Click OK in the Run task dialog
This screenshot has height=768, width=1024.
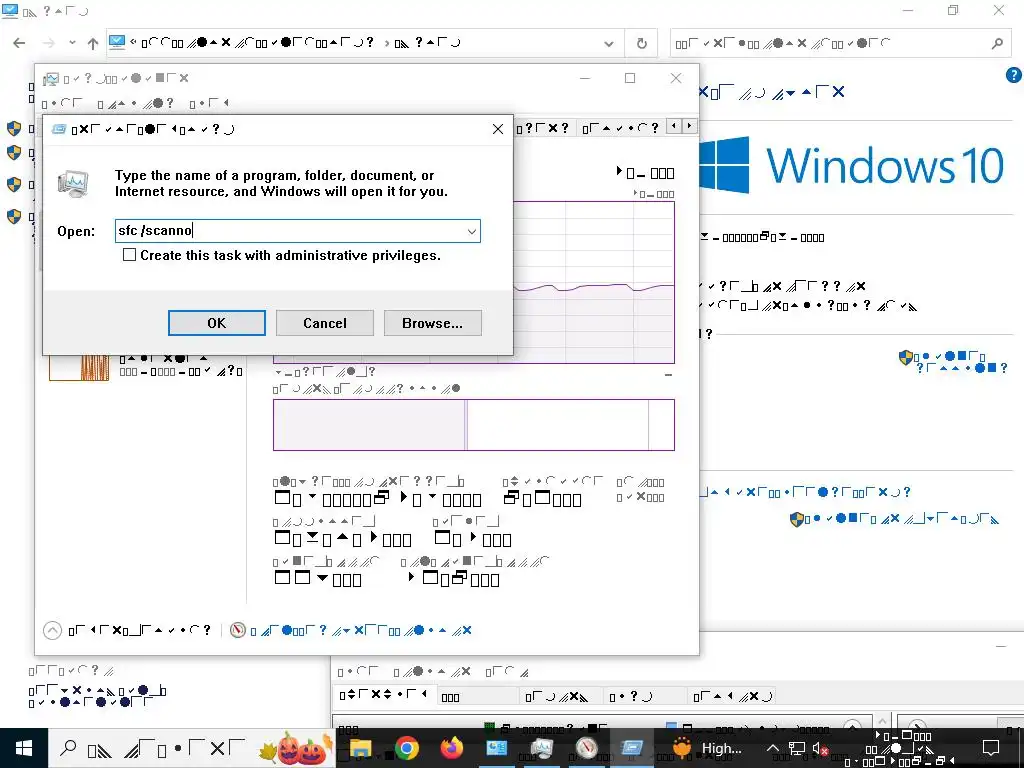217,323
